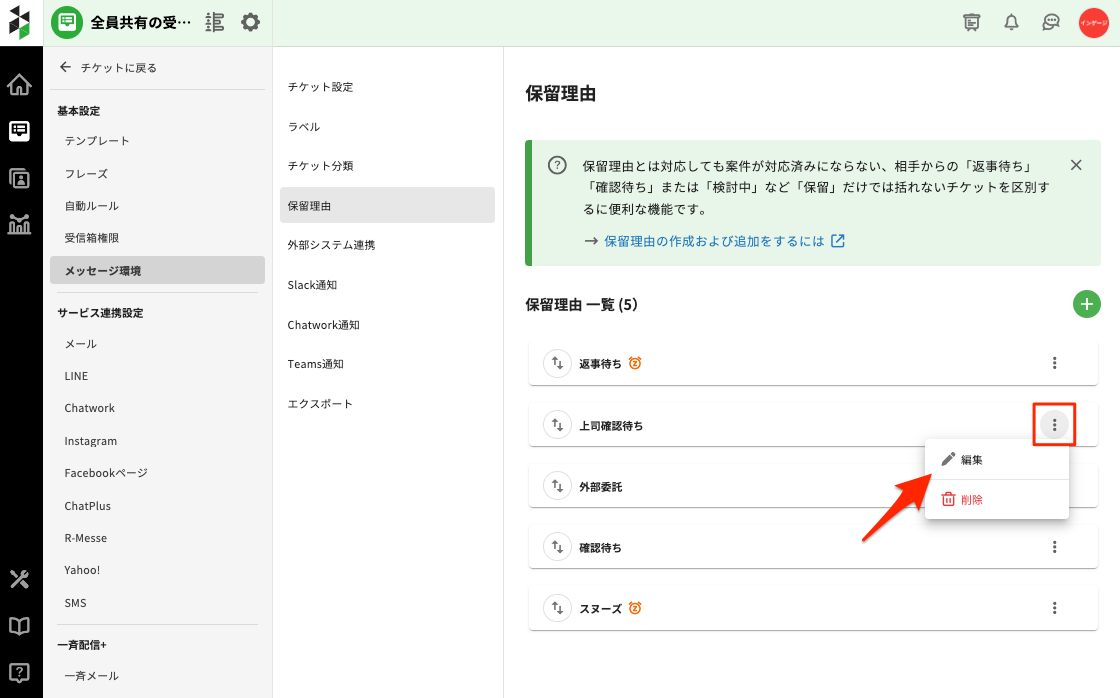Click the tools wrench icon in sidebar
Image resolution: width=1120 pixels, height=698 pixels.
tap(19, 579)
